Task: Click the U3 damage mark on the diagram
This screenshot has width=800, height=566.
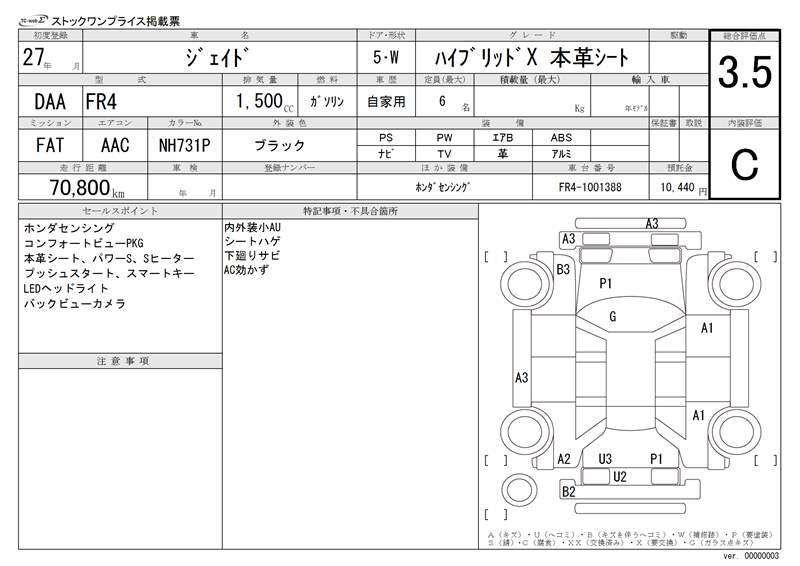Action: (x=605, y=459)
